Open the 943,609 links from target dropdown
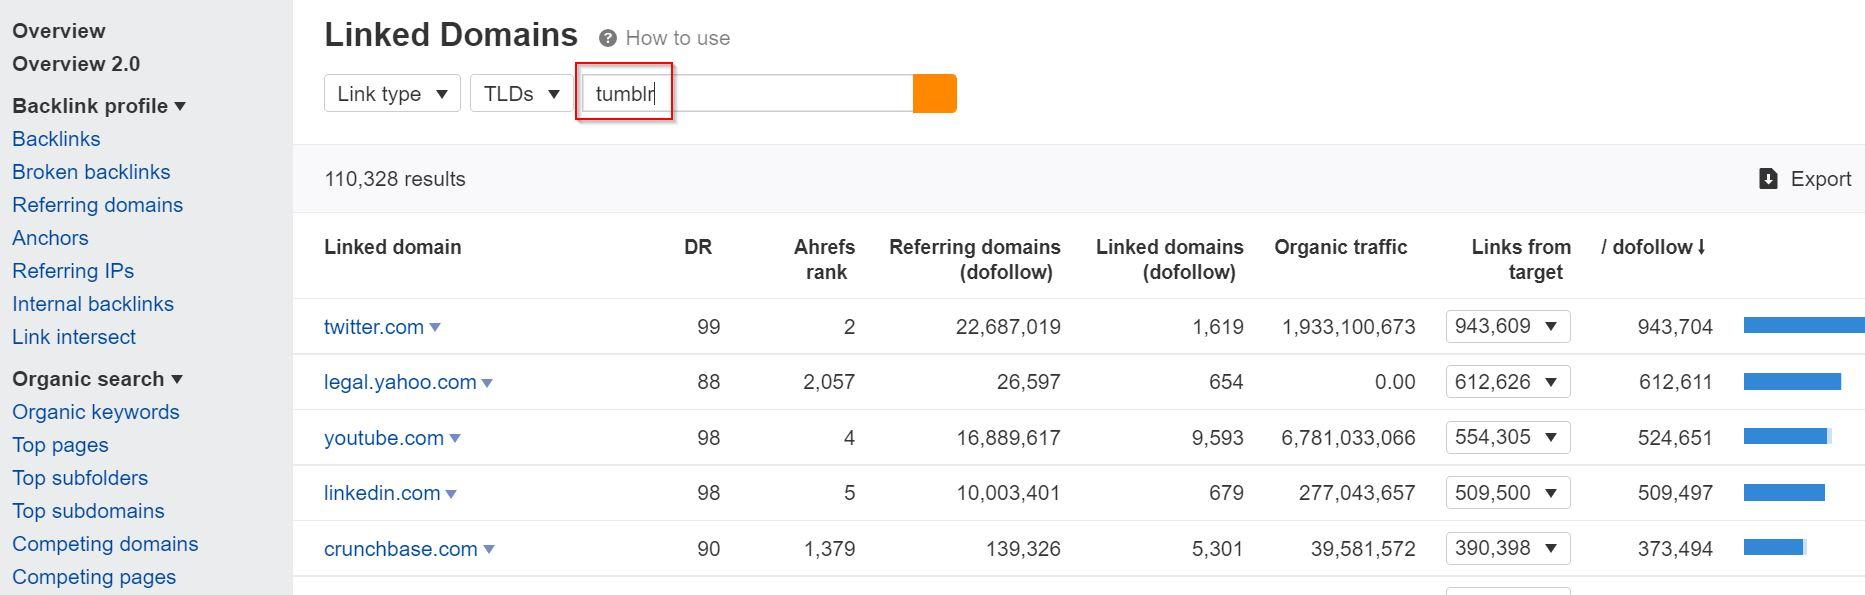Image resolution: width=1865 pixels, height=595 pixels. (1508, 326)
